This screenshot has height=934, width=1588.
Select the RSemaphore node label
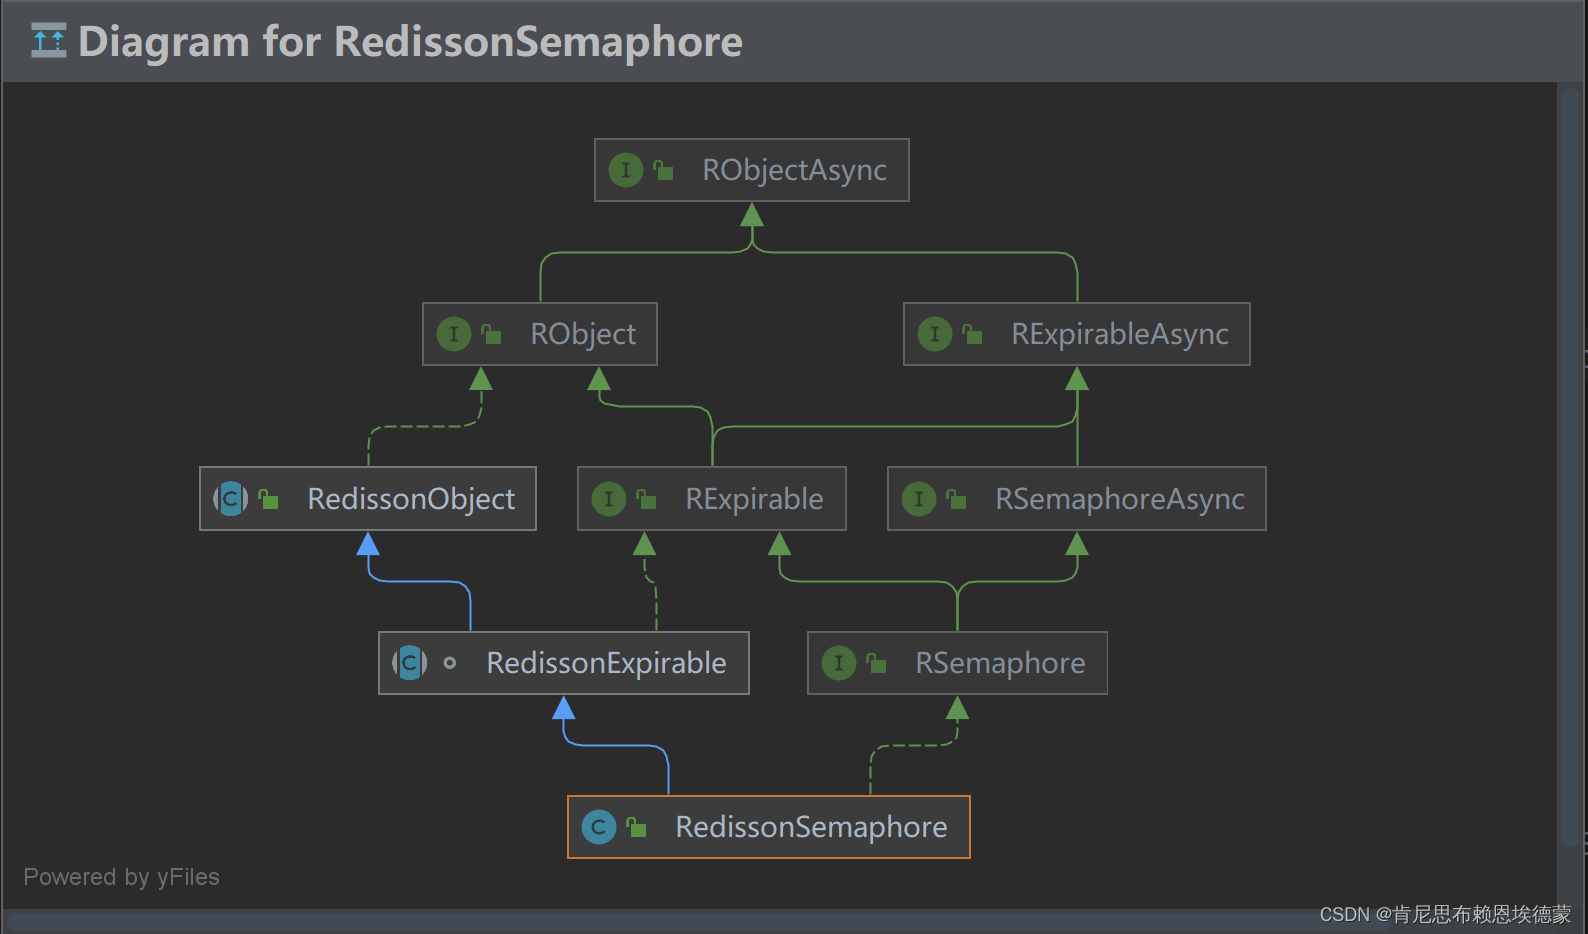click(1000, 663)
